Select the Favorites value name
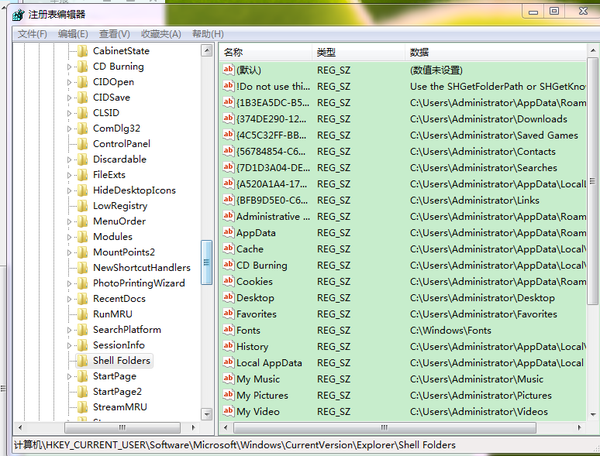This screenshot has width=600, height=456. coord(256,314)
